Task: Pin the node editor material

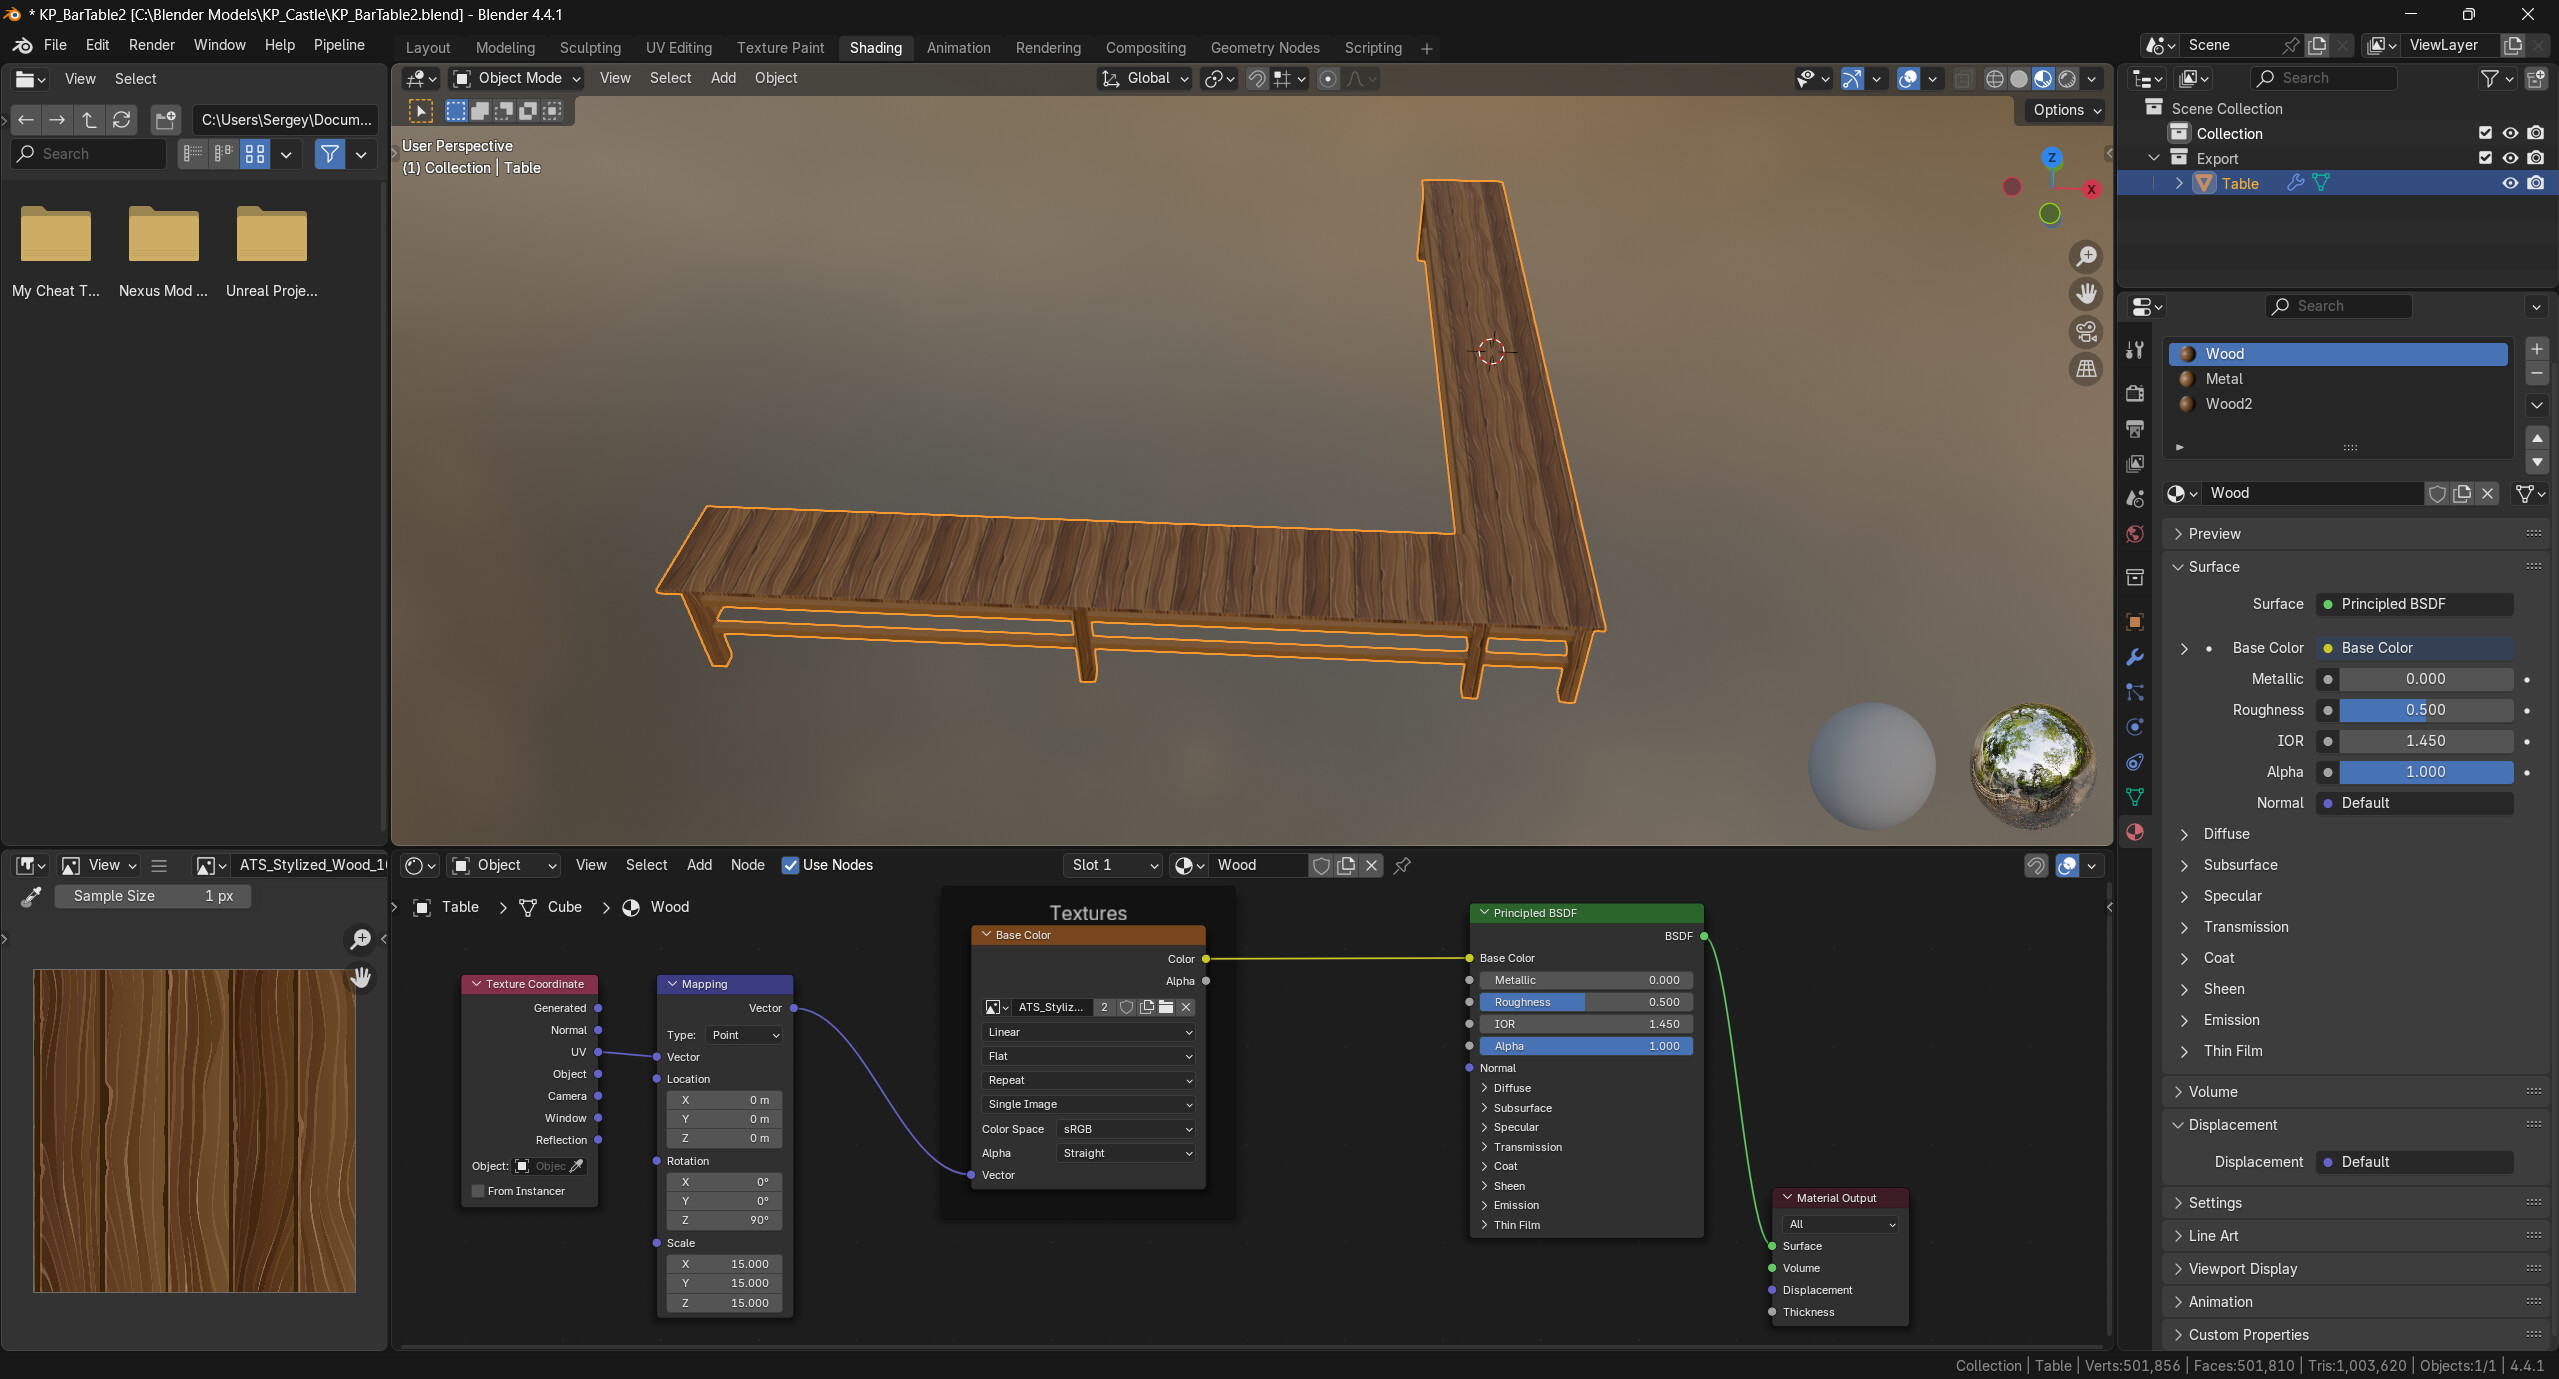Action: (1402, 866)
